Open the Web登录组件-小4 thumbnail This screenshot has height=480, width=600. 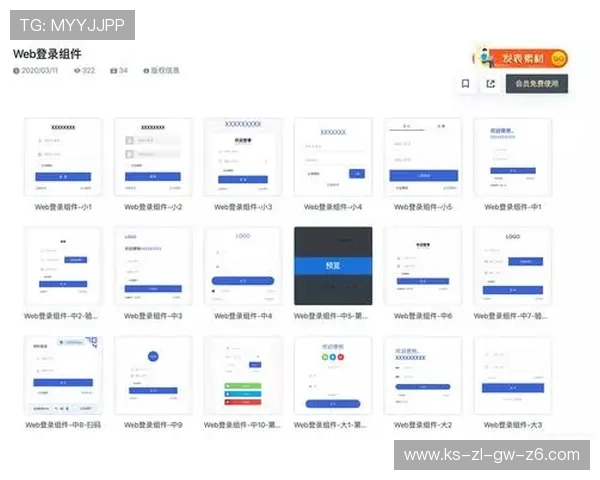[x=333, y=157]
